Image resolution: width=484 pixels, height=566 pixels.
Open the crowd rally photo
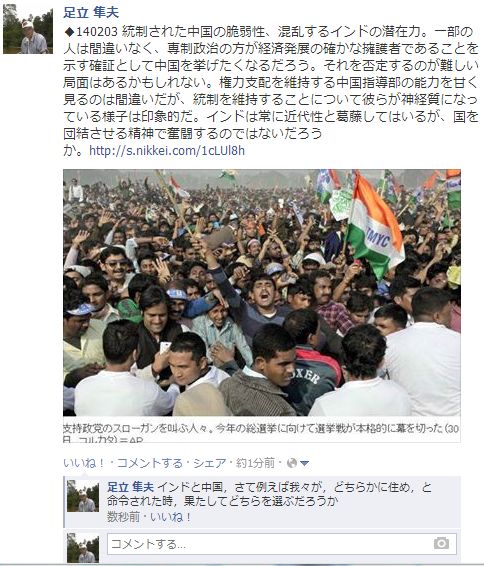click(x=262, y=293)
